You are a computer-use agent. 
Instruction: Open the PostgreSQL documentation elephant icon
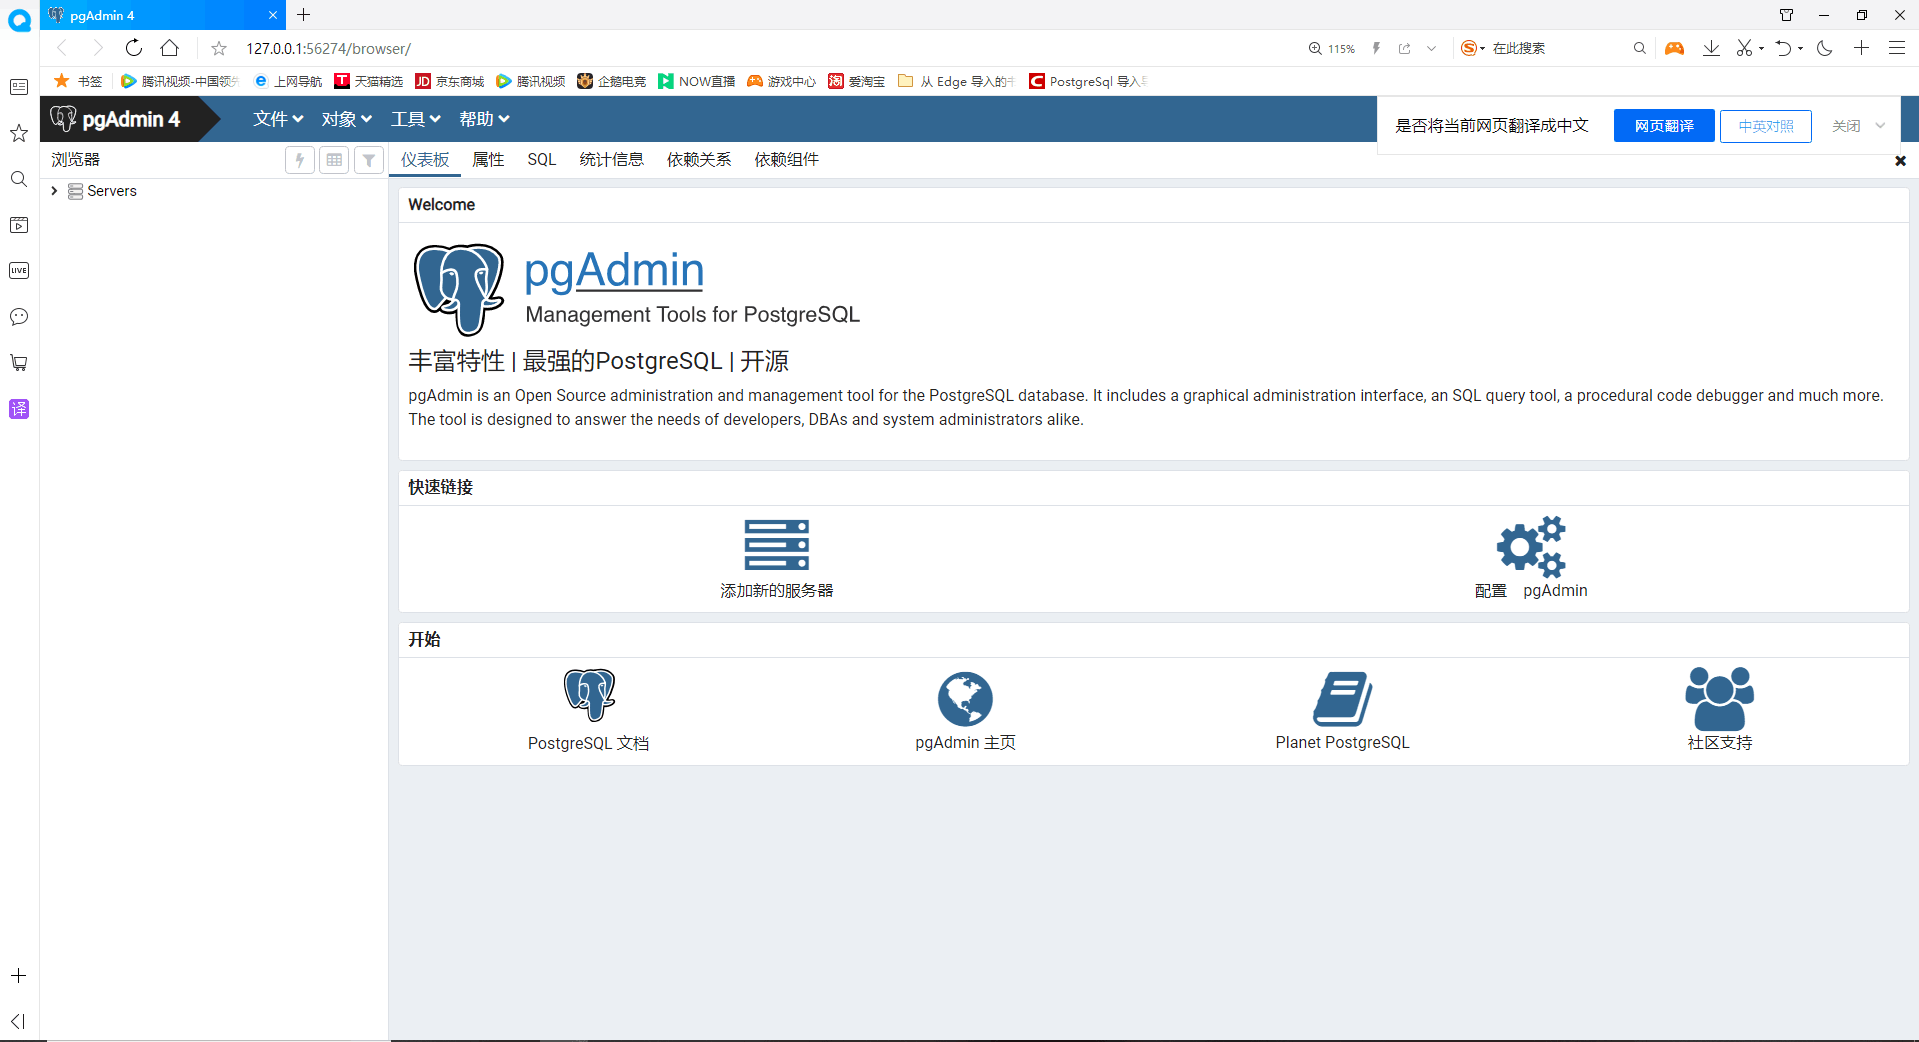[x=589, y=695]
